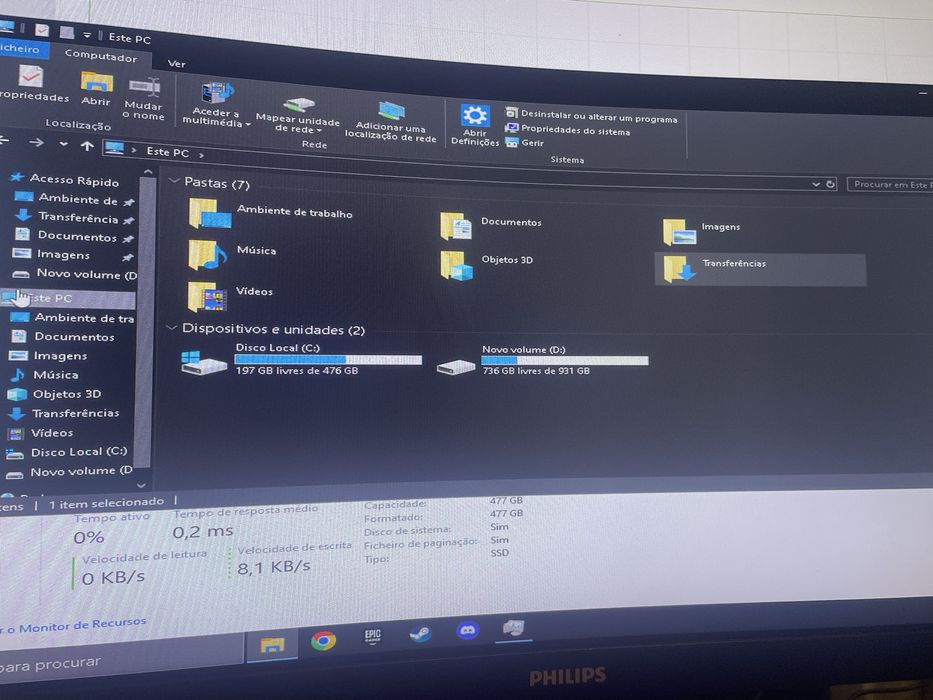933x700 pixels.
Task: Open Aceder a multimédia dropdown
Action: click(216, 105)
